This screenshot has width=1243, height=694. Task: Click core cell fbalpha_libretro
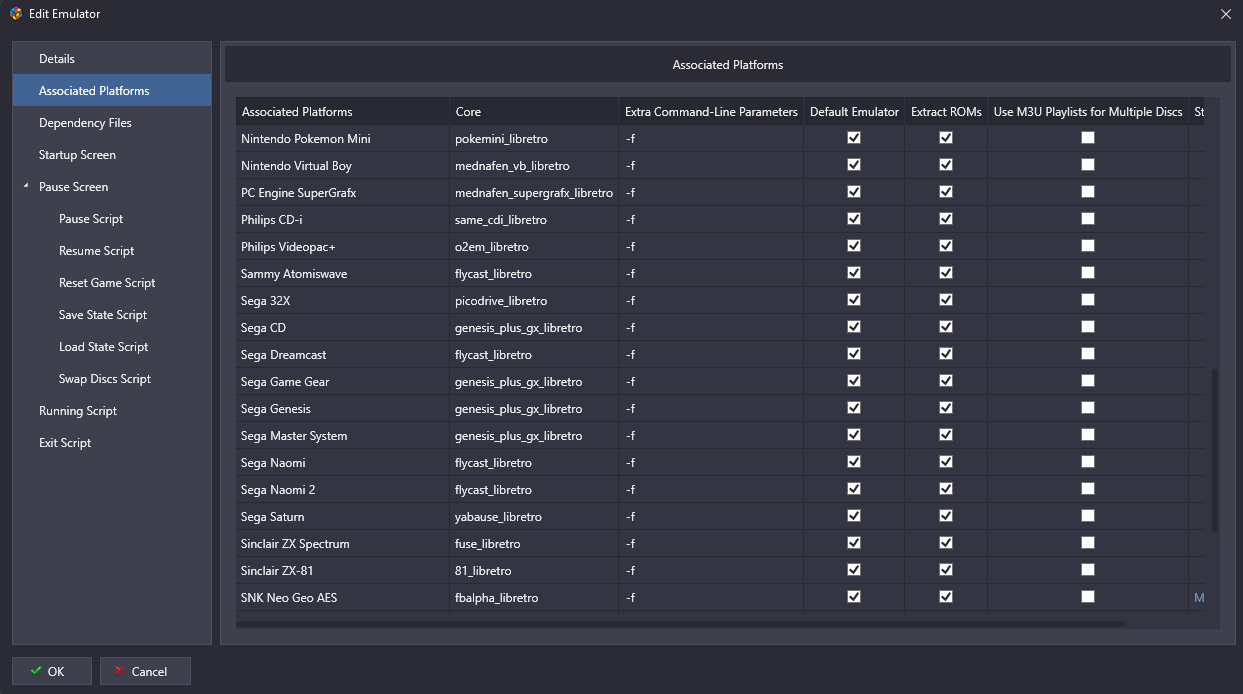(534, 597)
